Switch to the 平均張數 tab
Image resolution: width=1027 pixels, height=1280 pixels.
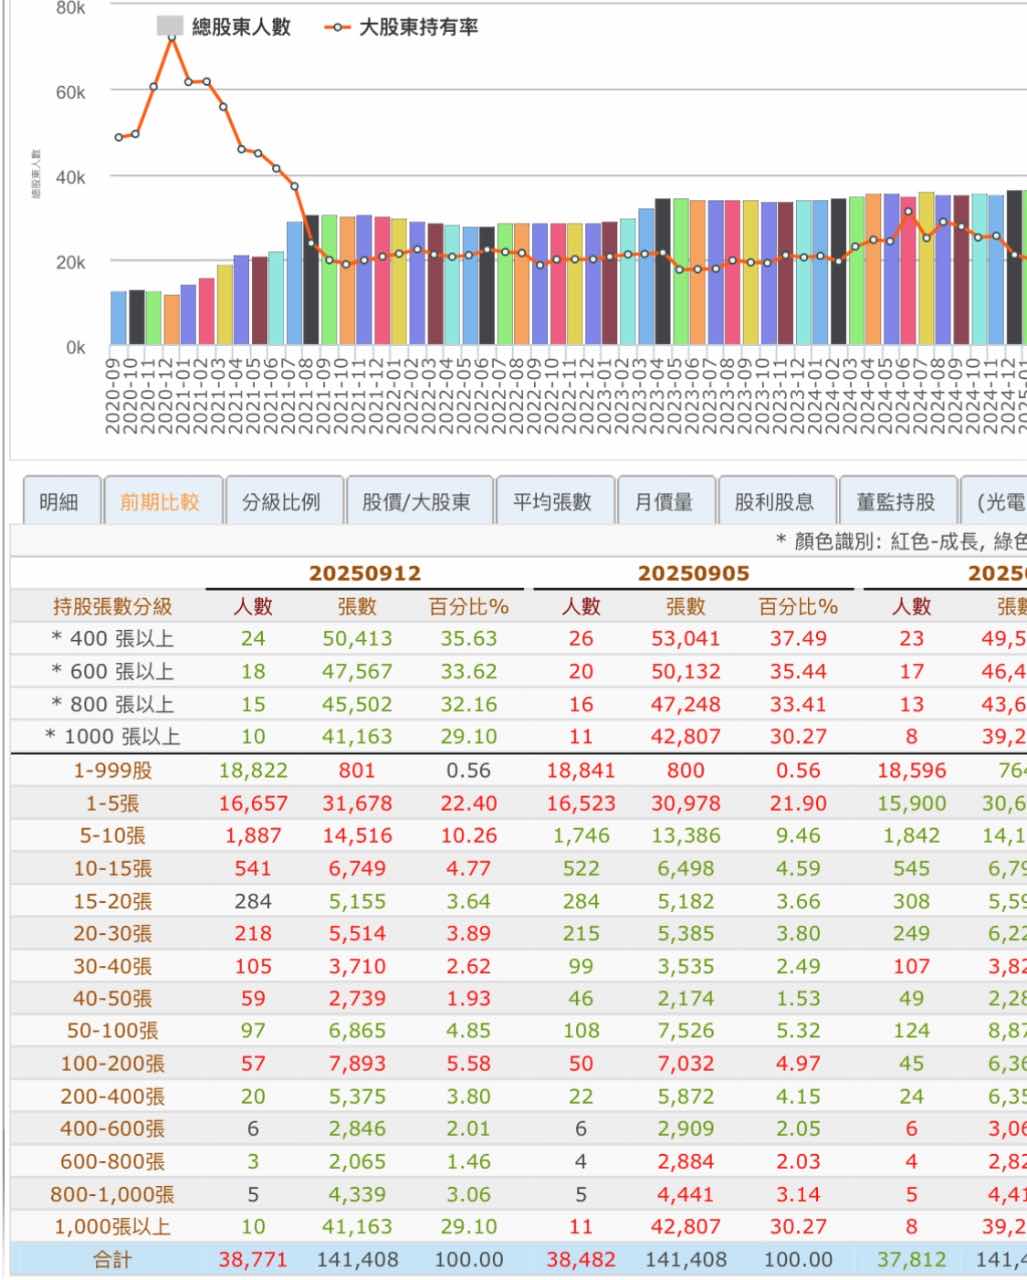(x=553, y=501)
